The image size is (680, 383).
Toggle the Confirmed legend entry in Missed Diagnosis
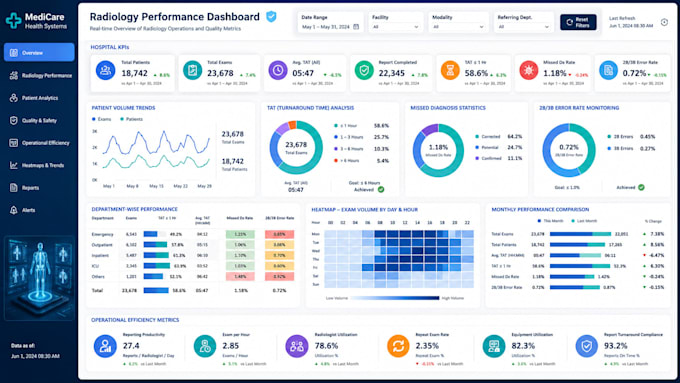coord(488,158)
